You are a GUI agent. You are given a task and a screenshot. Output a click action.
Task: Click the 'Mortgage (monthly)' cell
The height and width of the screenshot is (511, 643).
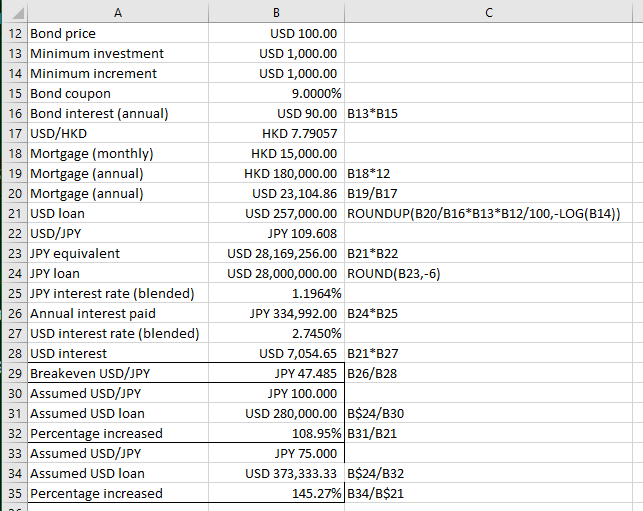coord(118,153)
